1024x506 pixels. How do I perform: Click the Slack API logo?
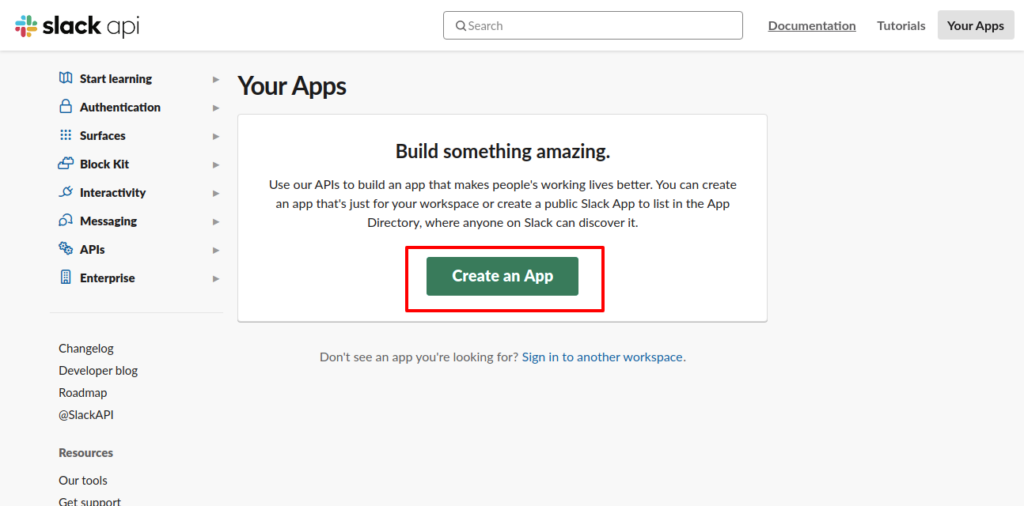click(77, 26)
